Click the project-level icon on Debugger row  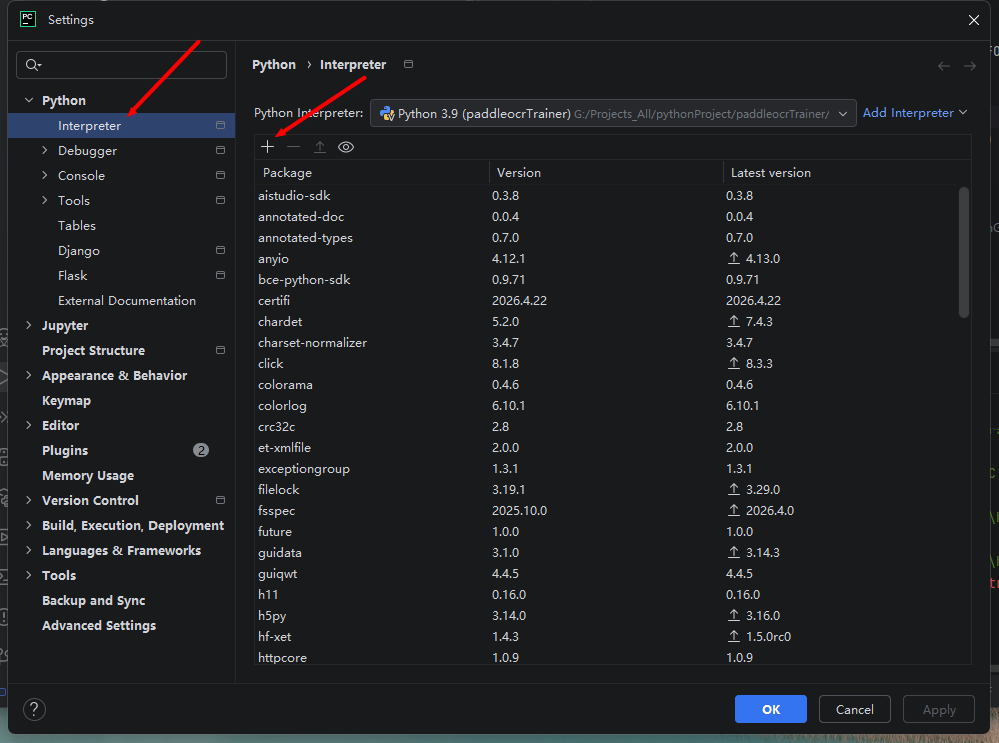tap(220, 150)
